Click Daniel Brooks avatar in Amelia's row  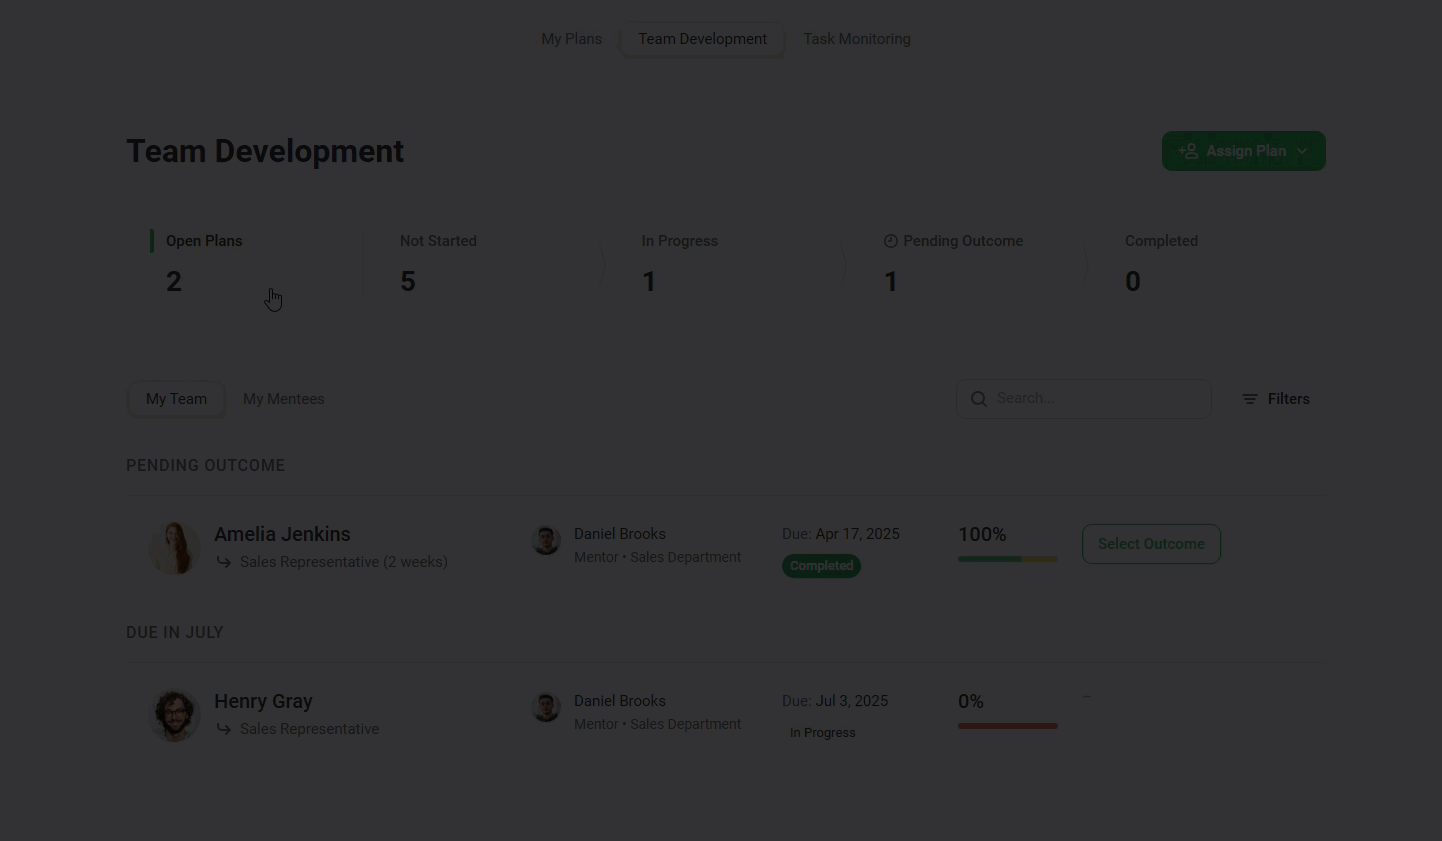click(546, 541)
